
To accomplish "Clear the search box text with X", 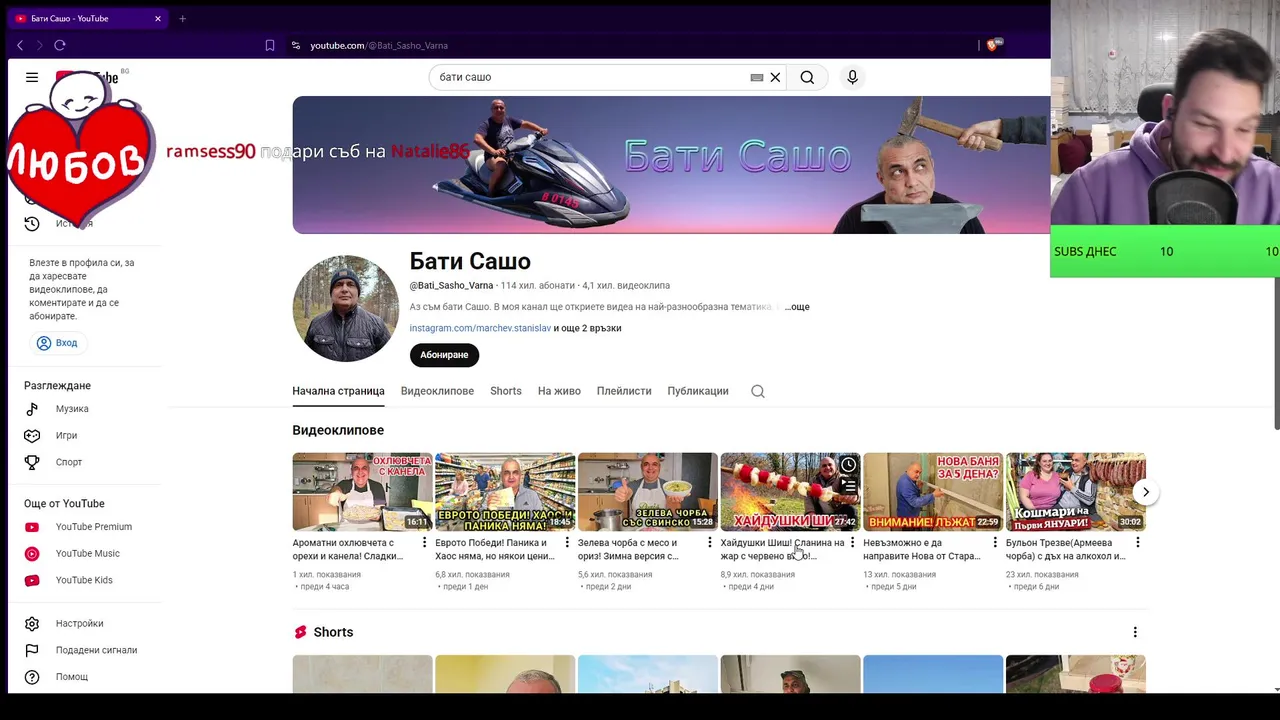I will (775, 77).
